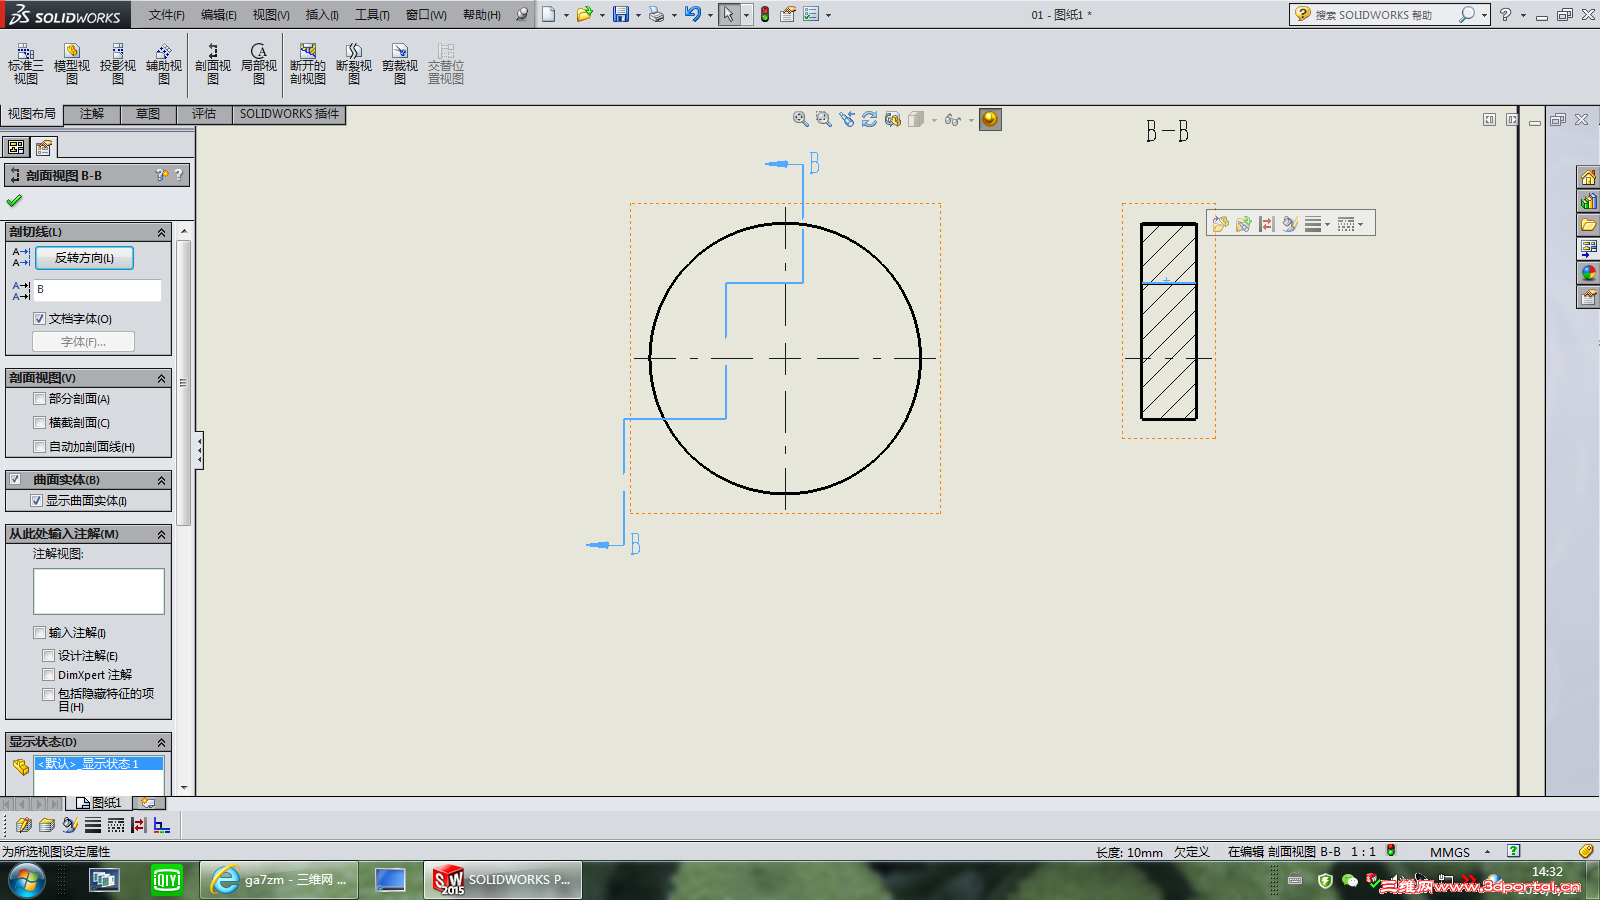Click the Line Style icon in bottom toolbar
The height and width of the screenshot is (900, 1600).
[116, 825]
